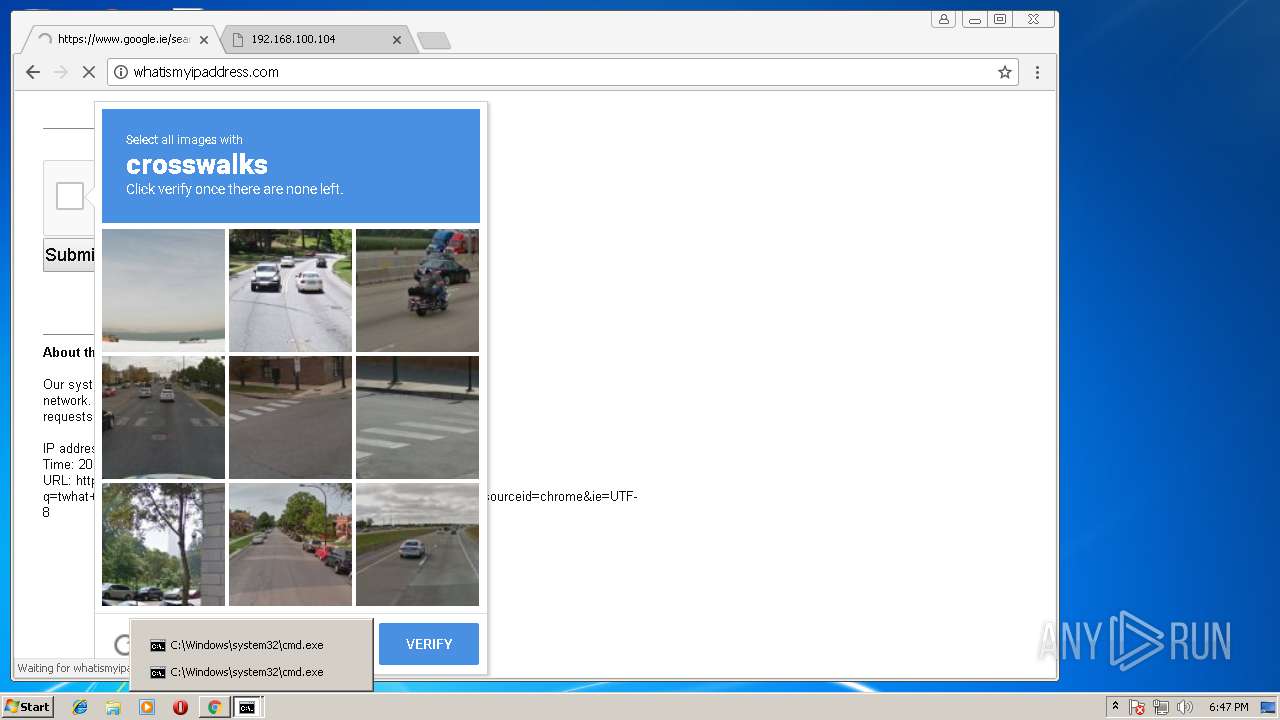This screenshot has width=1280, height=720.
Task: Click the 6:47 PM clock
Action: tap(1228, 707)
